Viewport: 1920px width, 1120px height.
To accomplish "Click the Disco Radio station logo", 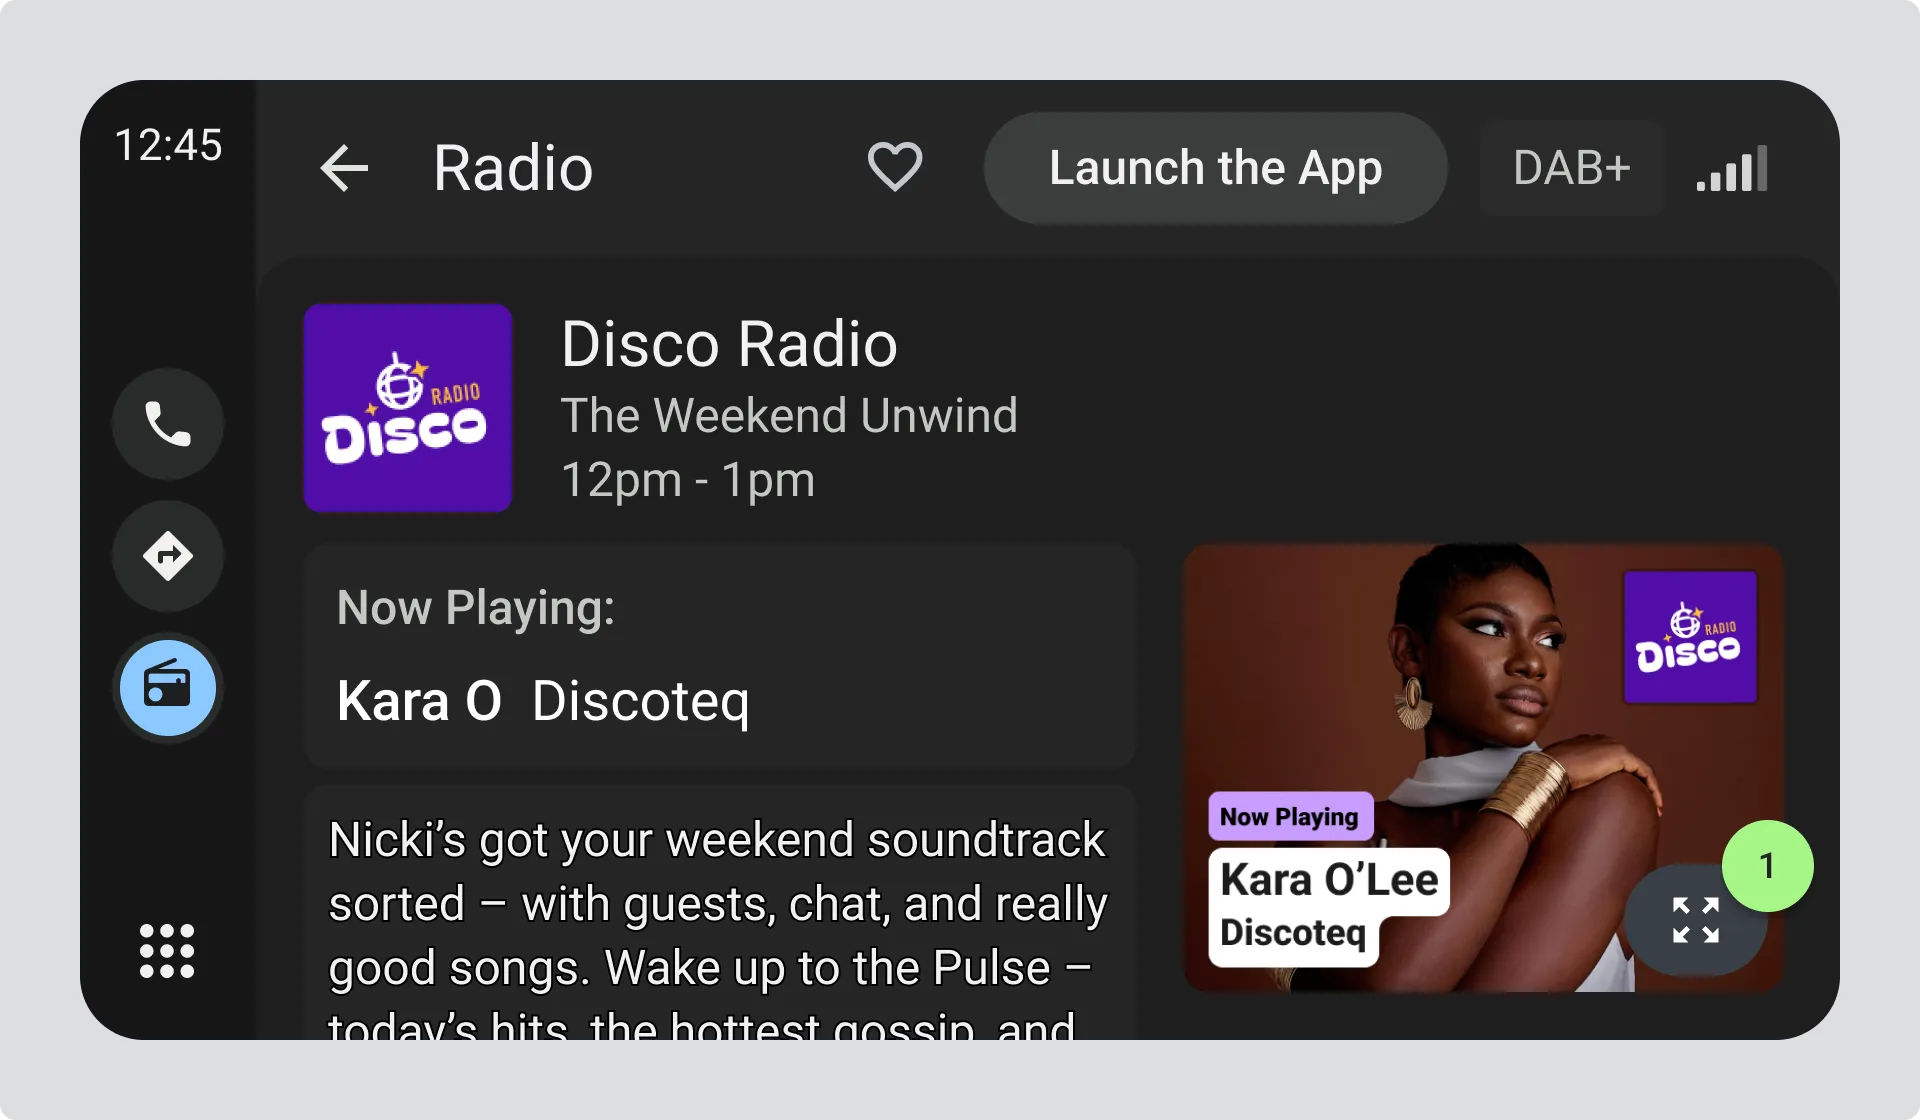I will (408, 408).
